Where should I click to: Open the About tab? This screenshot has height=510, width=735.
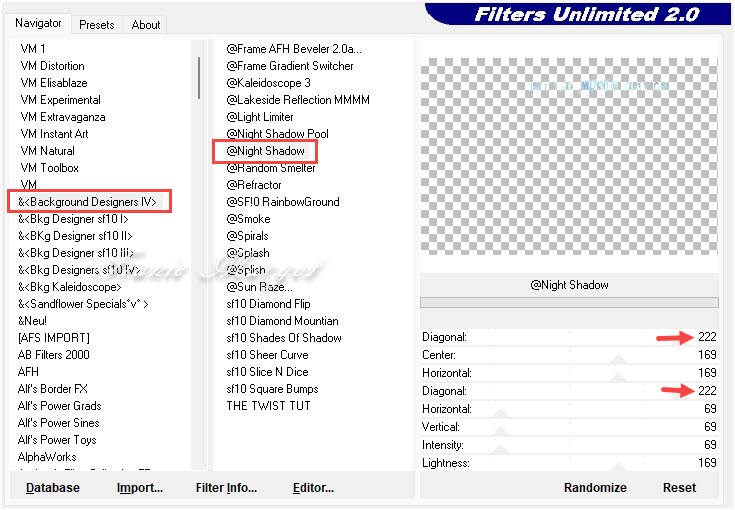[x=146, y=25]
